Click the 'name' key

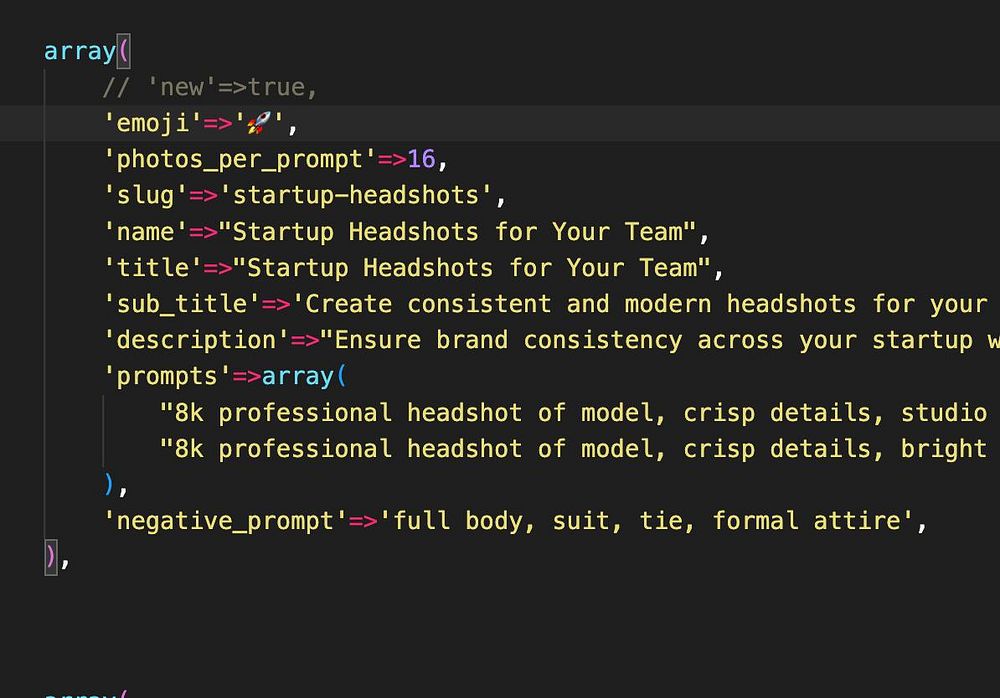click(x=145, y=232)
